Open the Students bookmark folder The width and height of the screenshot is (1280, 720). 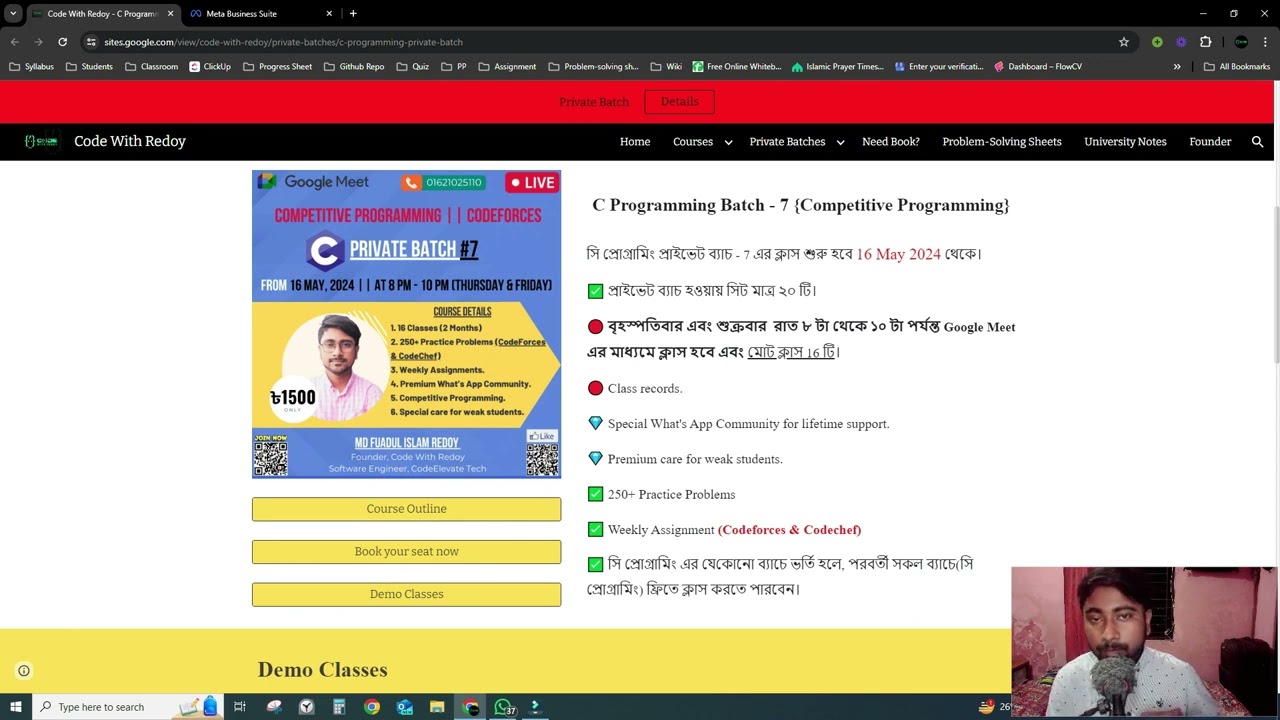coord(89,67)
